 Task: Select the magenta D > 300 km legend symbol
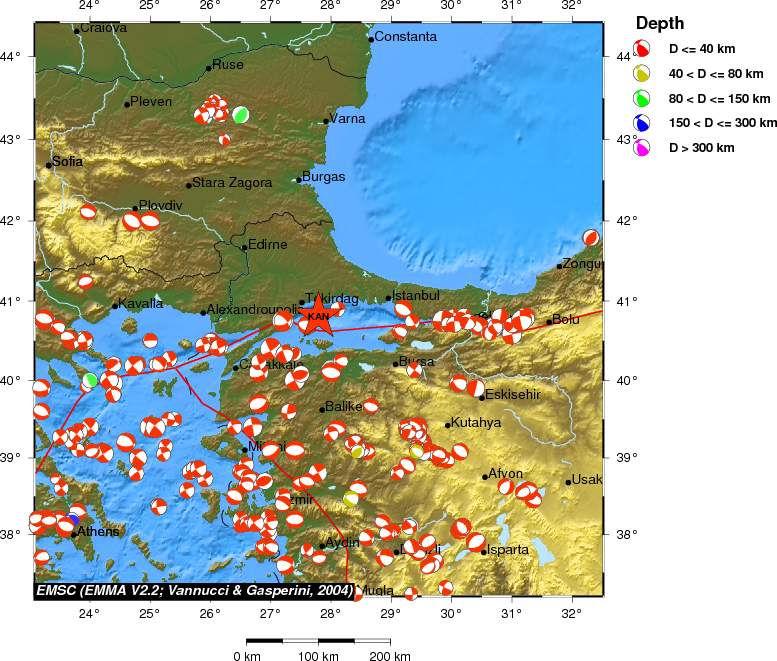pyautogui.click(x=642, y=148)
